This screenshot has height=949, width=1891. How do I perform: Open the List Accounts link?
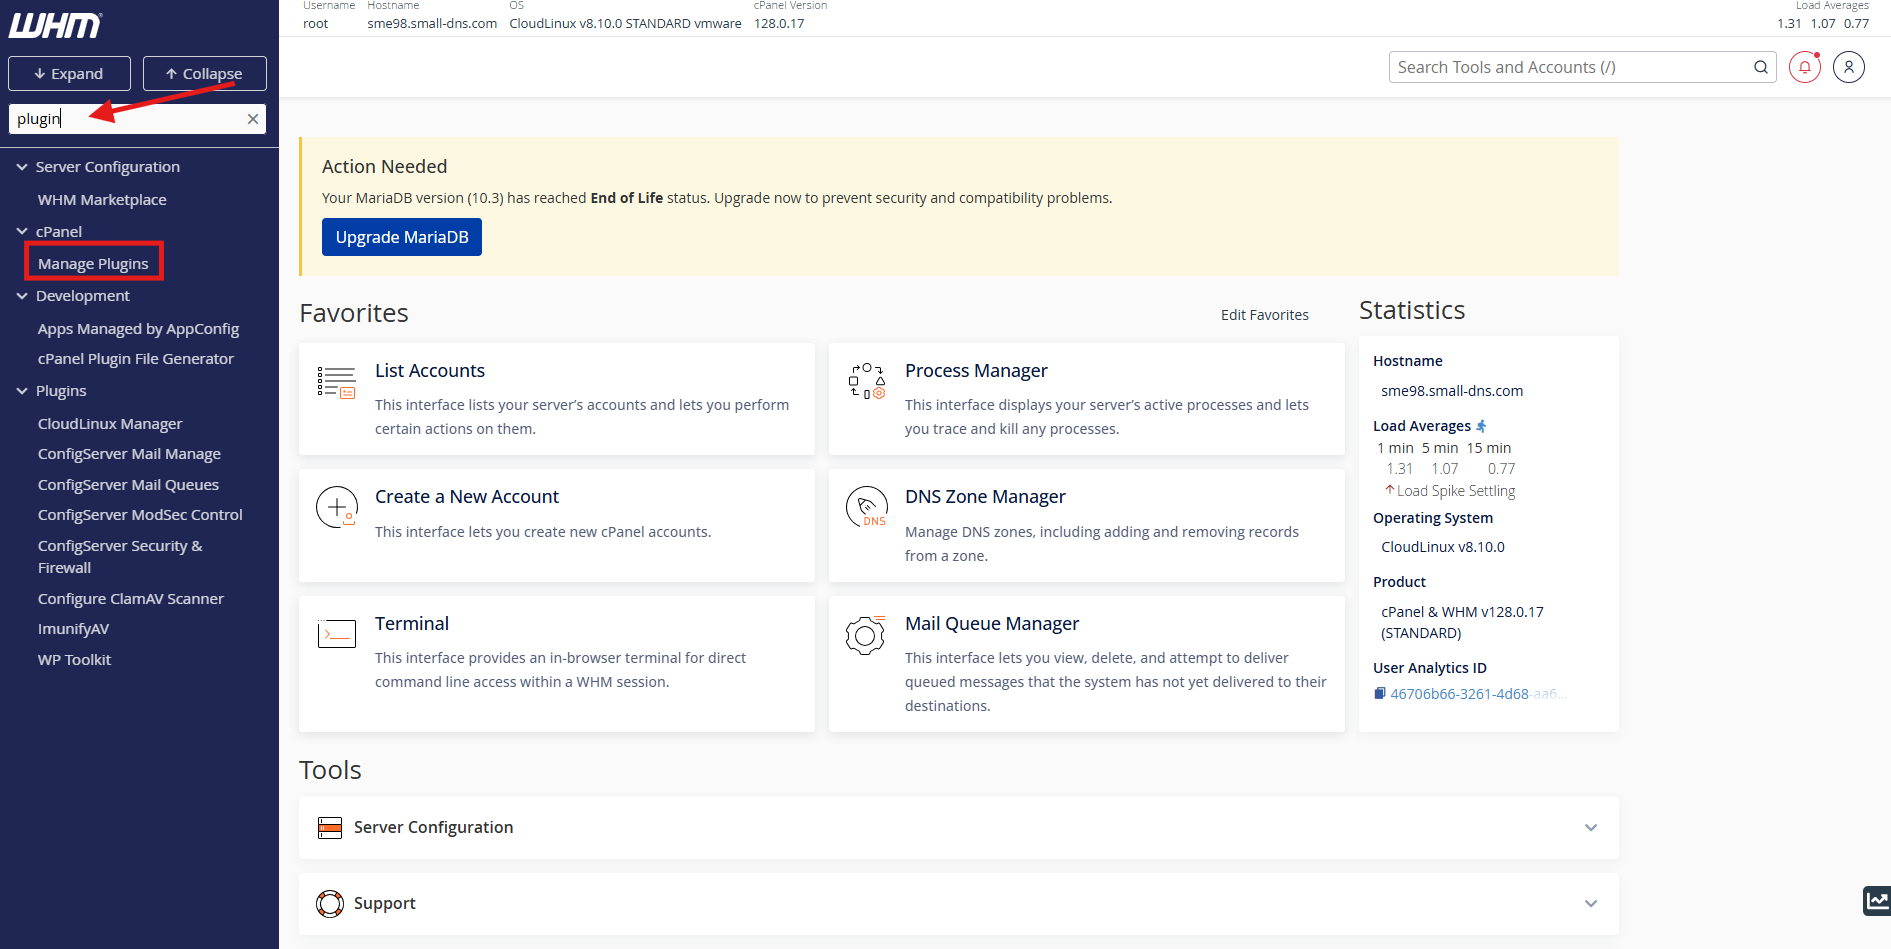430,371
